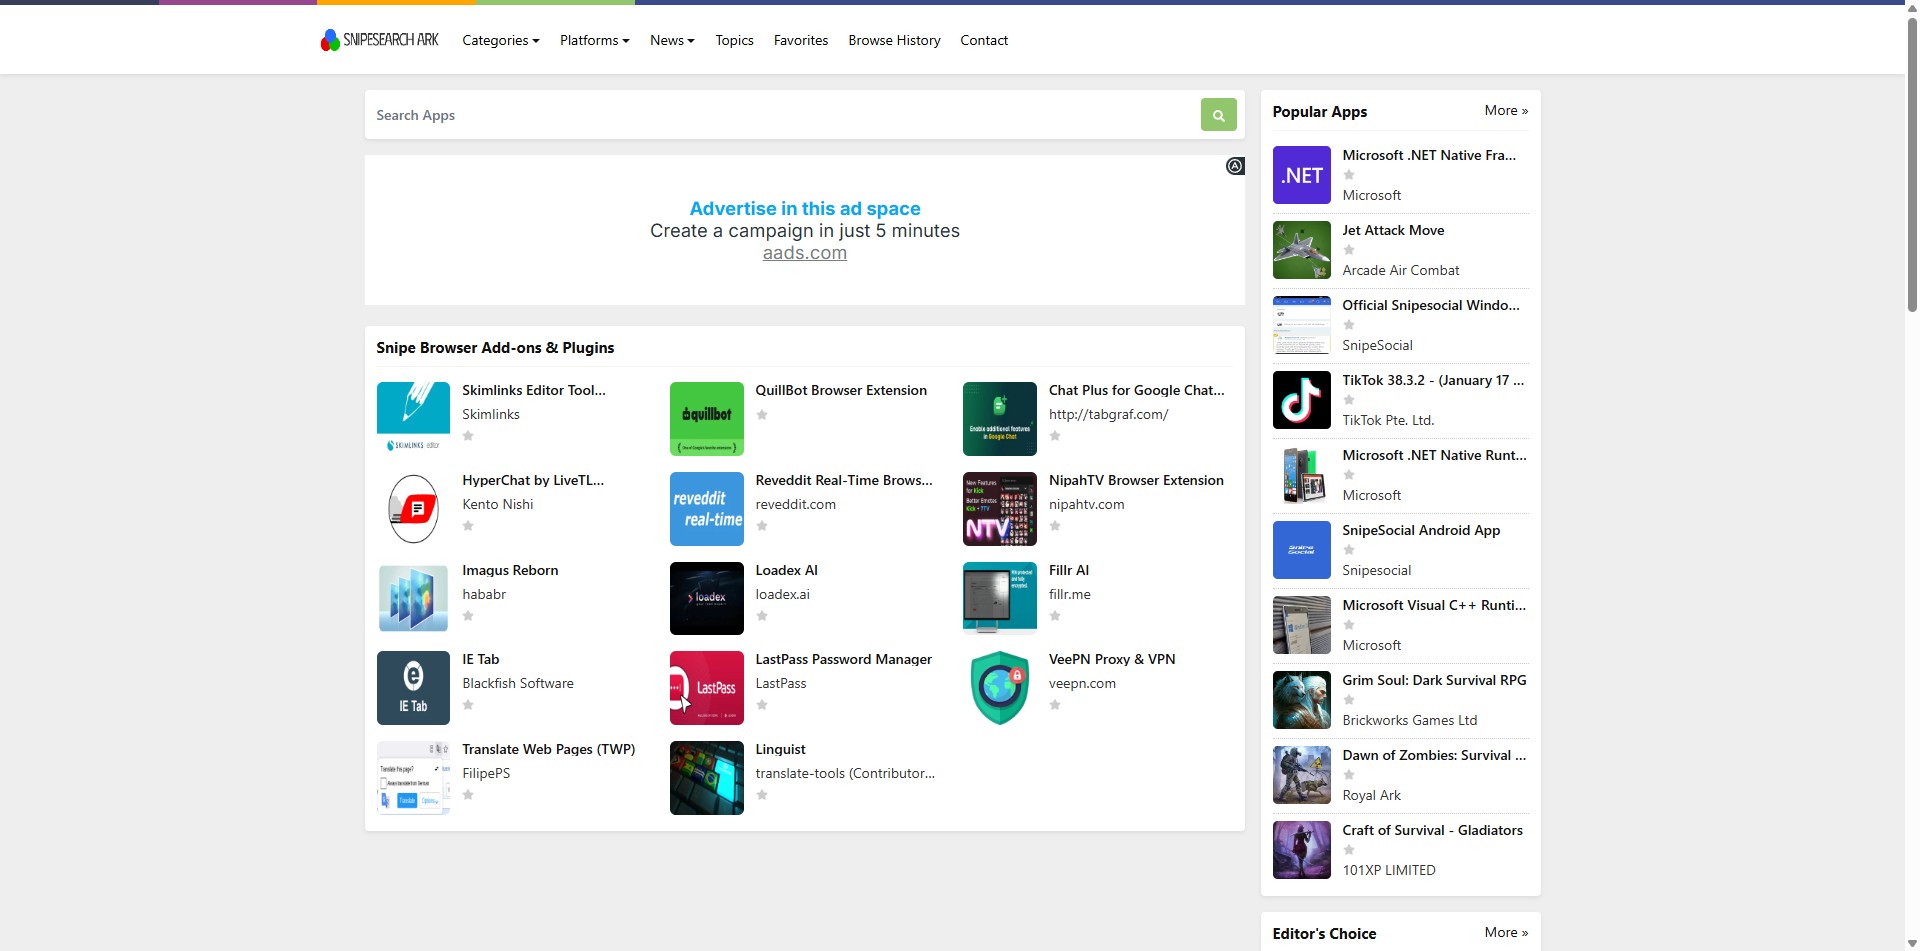The height and width of the screenshot is (951, 1920).
Task: Toggle favorite star for LastPass
Action: coord(762,704)
